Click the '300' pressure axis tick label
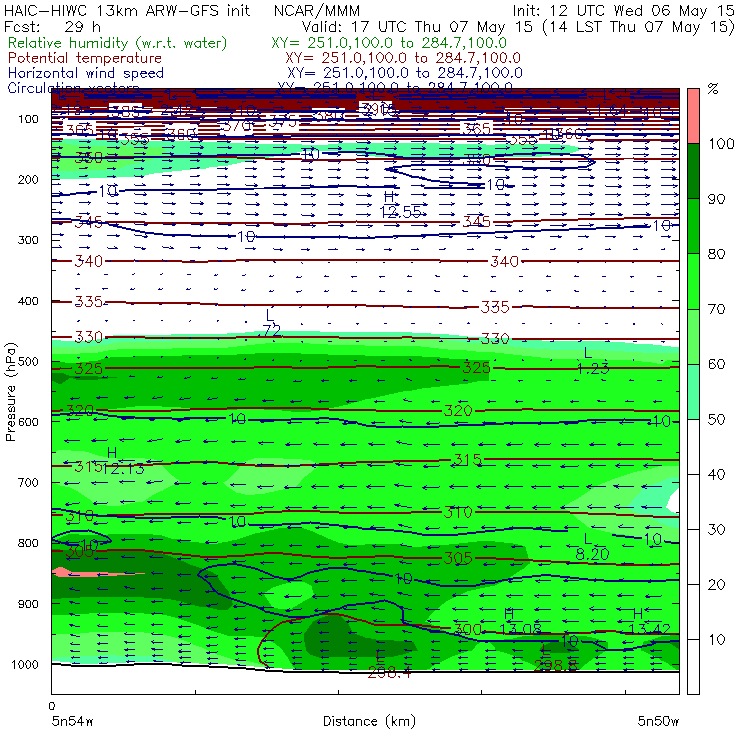 [x=28, y=240]
